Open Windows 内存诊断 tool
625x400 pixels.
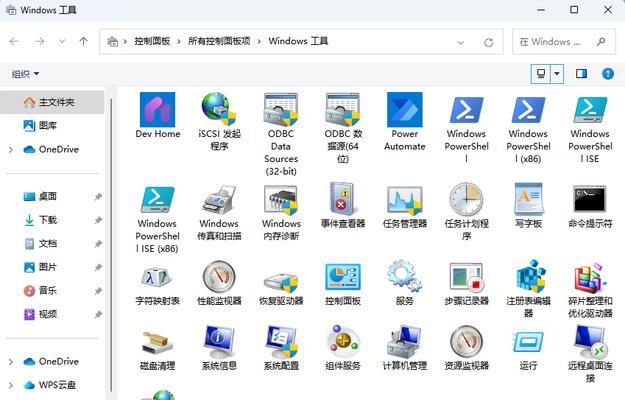281,200
